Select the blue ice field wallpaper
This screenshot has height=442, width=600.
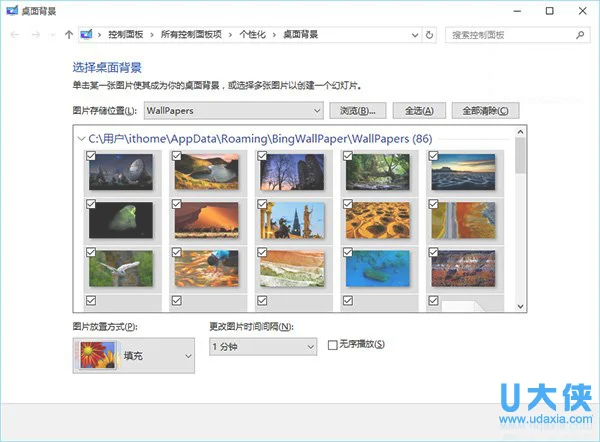click(463, 172)
